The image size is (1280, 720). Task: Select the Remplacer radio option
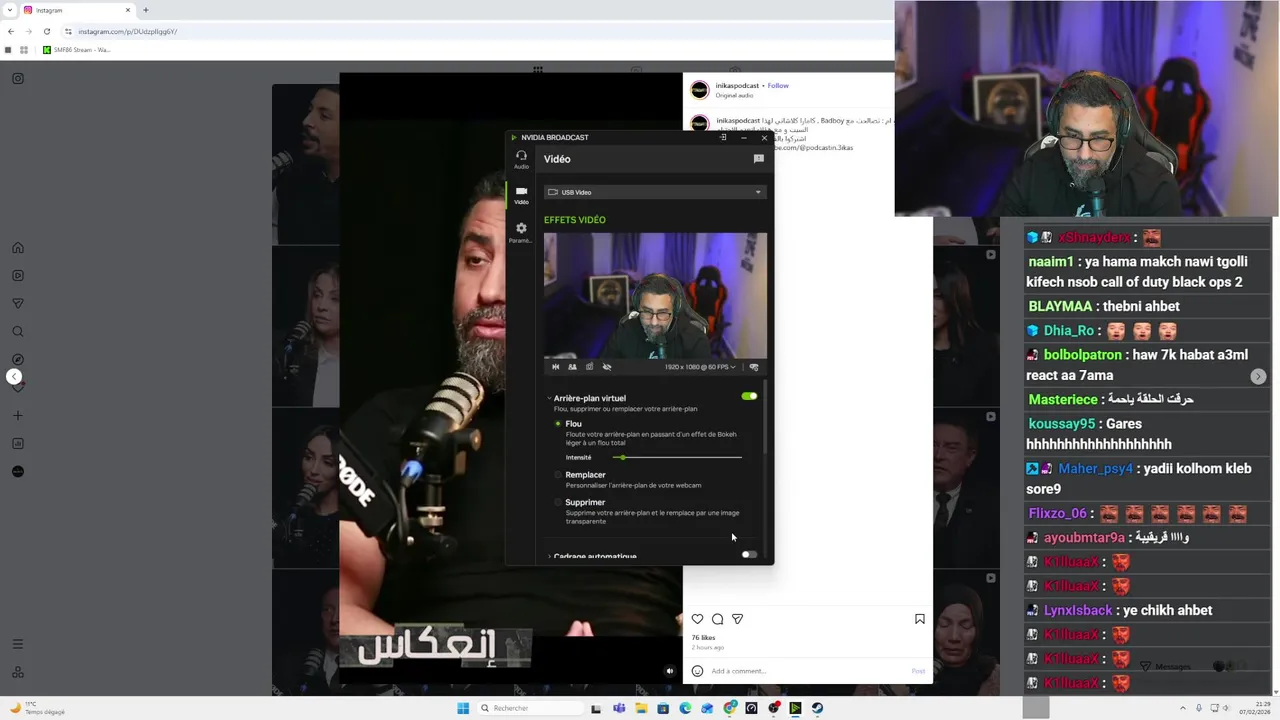pos(558,475)
